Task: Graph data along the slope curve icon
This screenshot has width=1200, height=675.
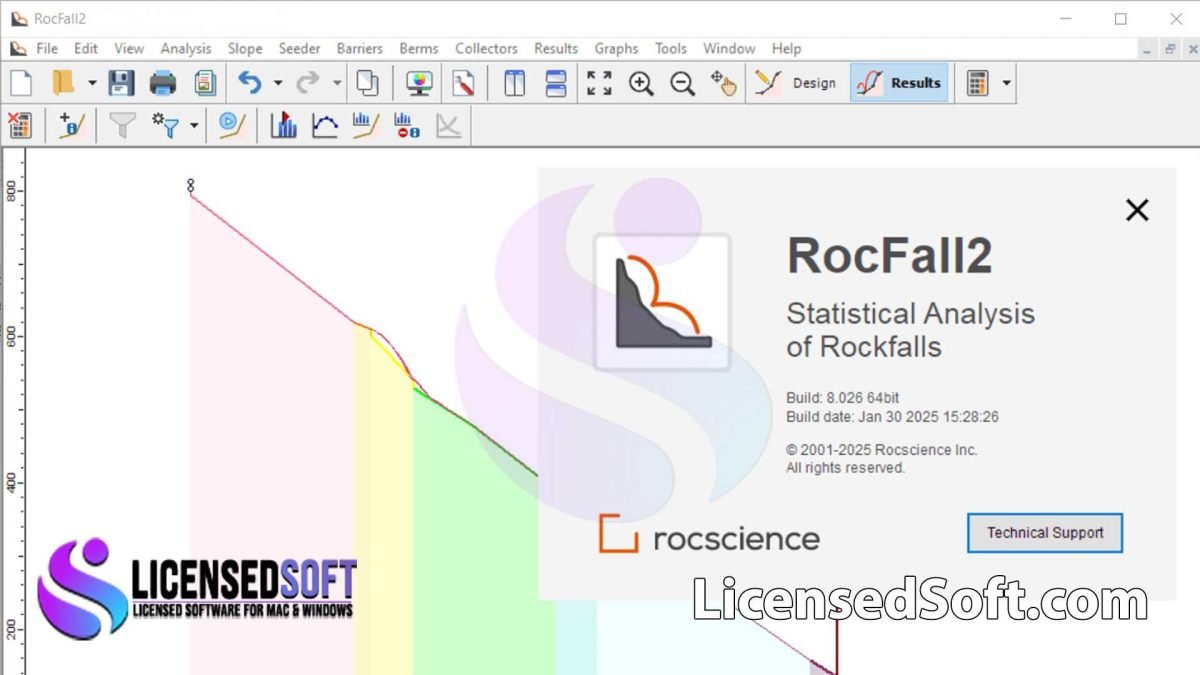Action: tap(325, 125)
